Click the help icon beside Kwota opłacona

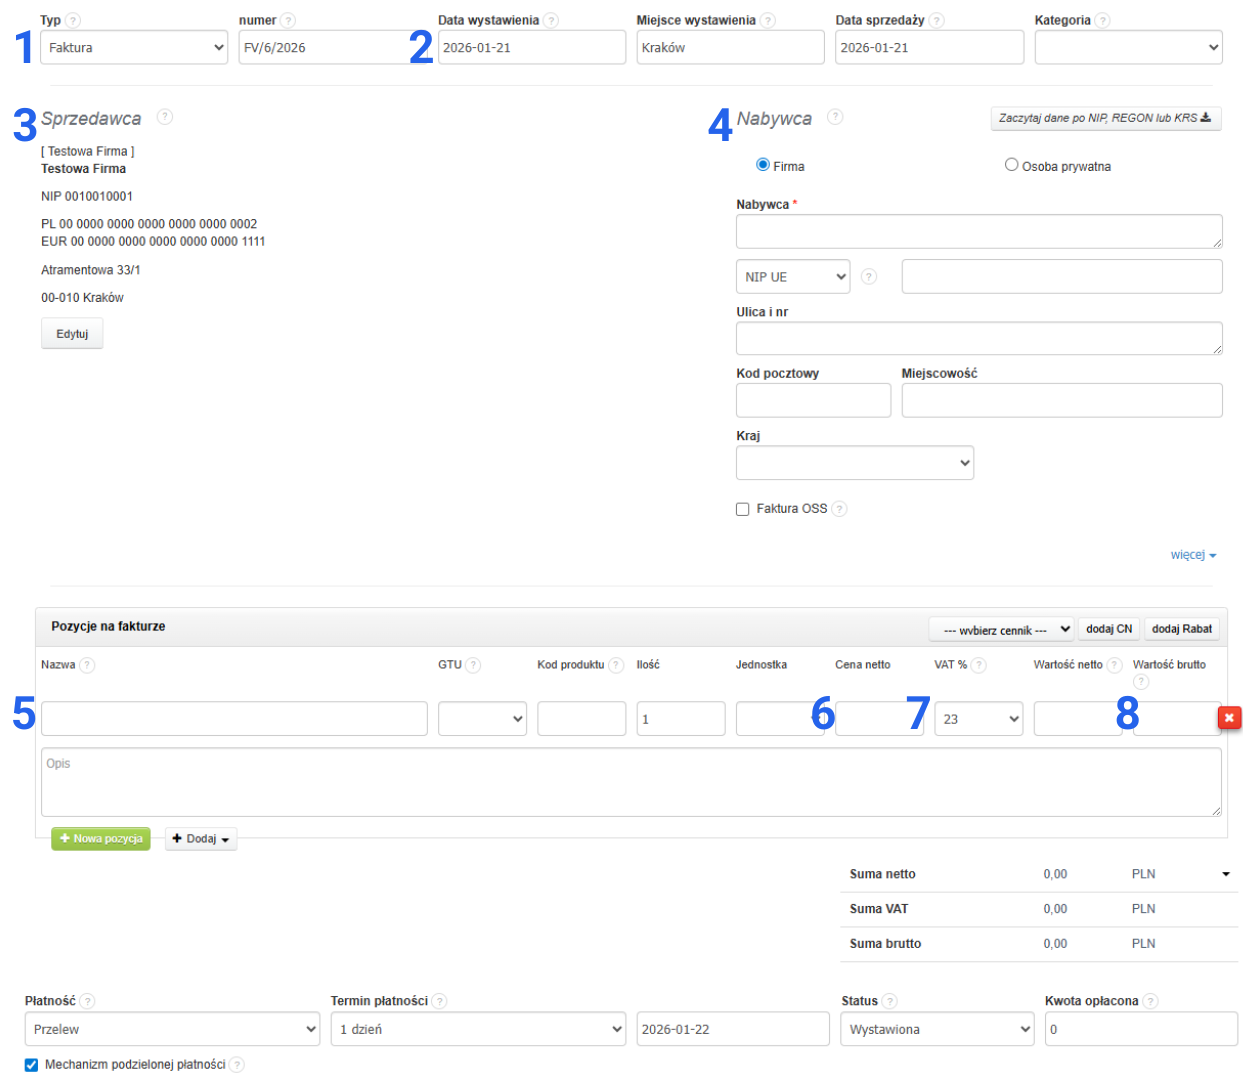tap(1150, 1001)
